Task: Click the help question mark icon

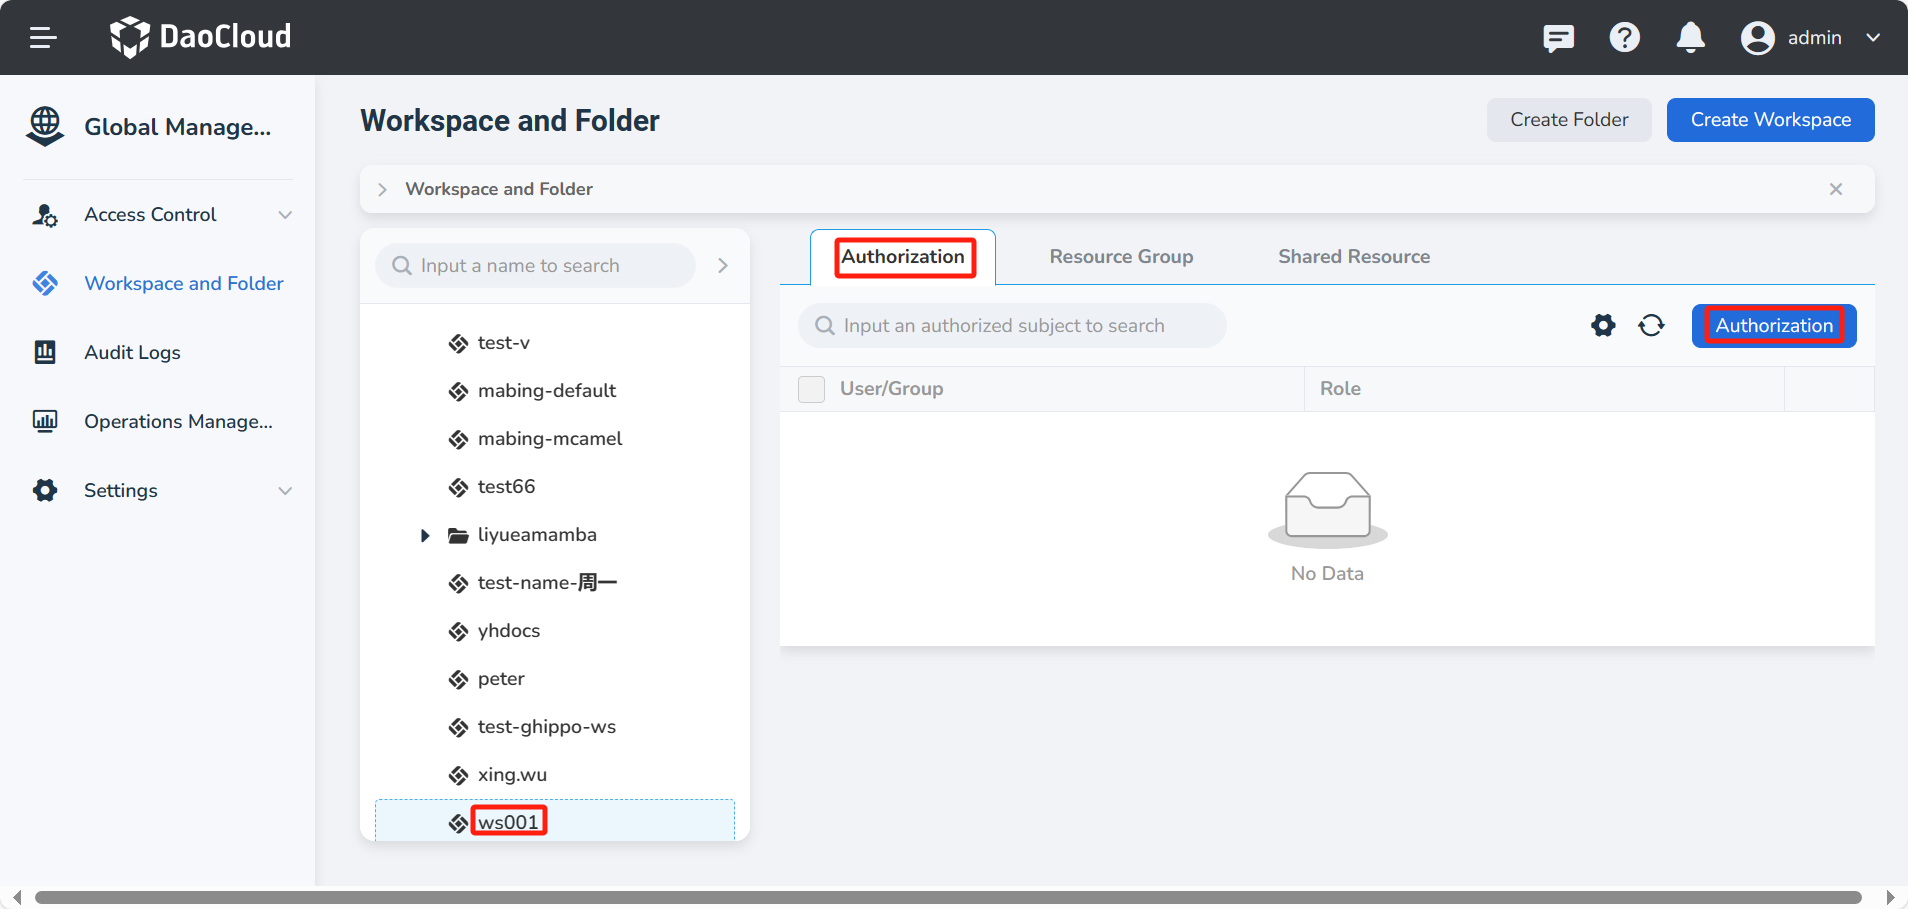Action: (x=1624, y=38)
